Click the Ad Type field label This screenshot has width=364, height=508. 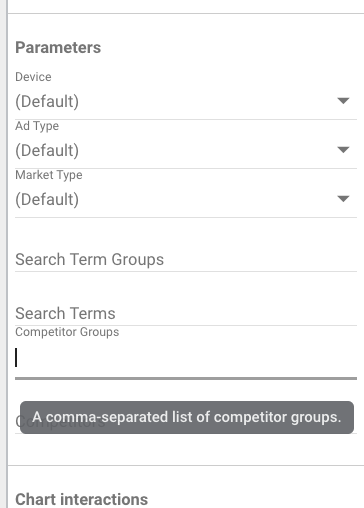(x=37, y=126)
